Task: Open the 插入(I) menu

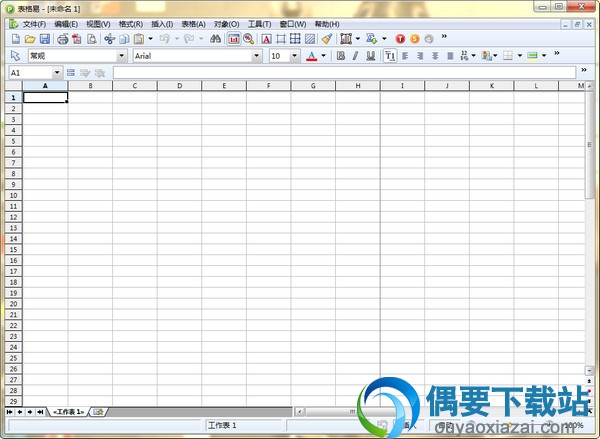Action: point(162,24)
